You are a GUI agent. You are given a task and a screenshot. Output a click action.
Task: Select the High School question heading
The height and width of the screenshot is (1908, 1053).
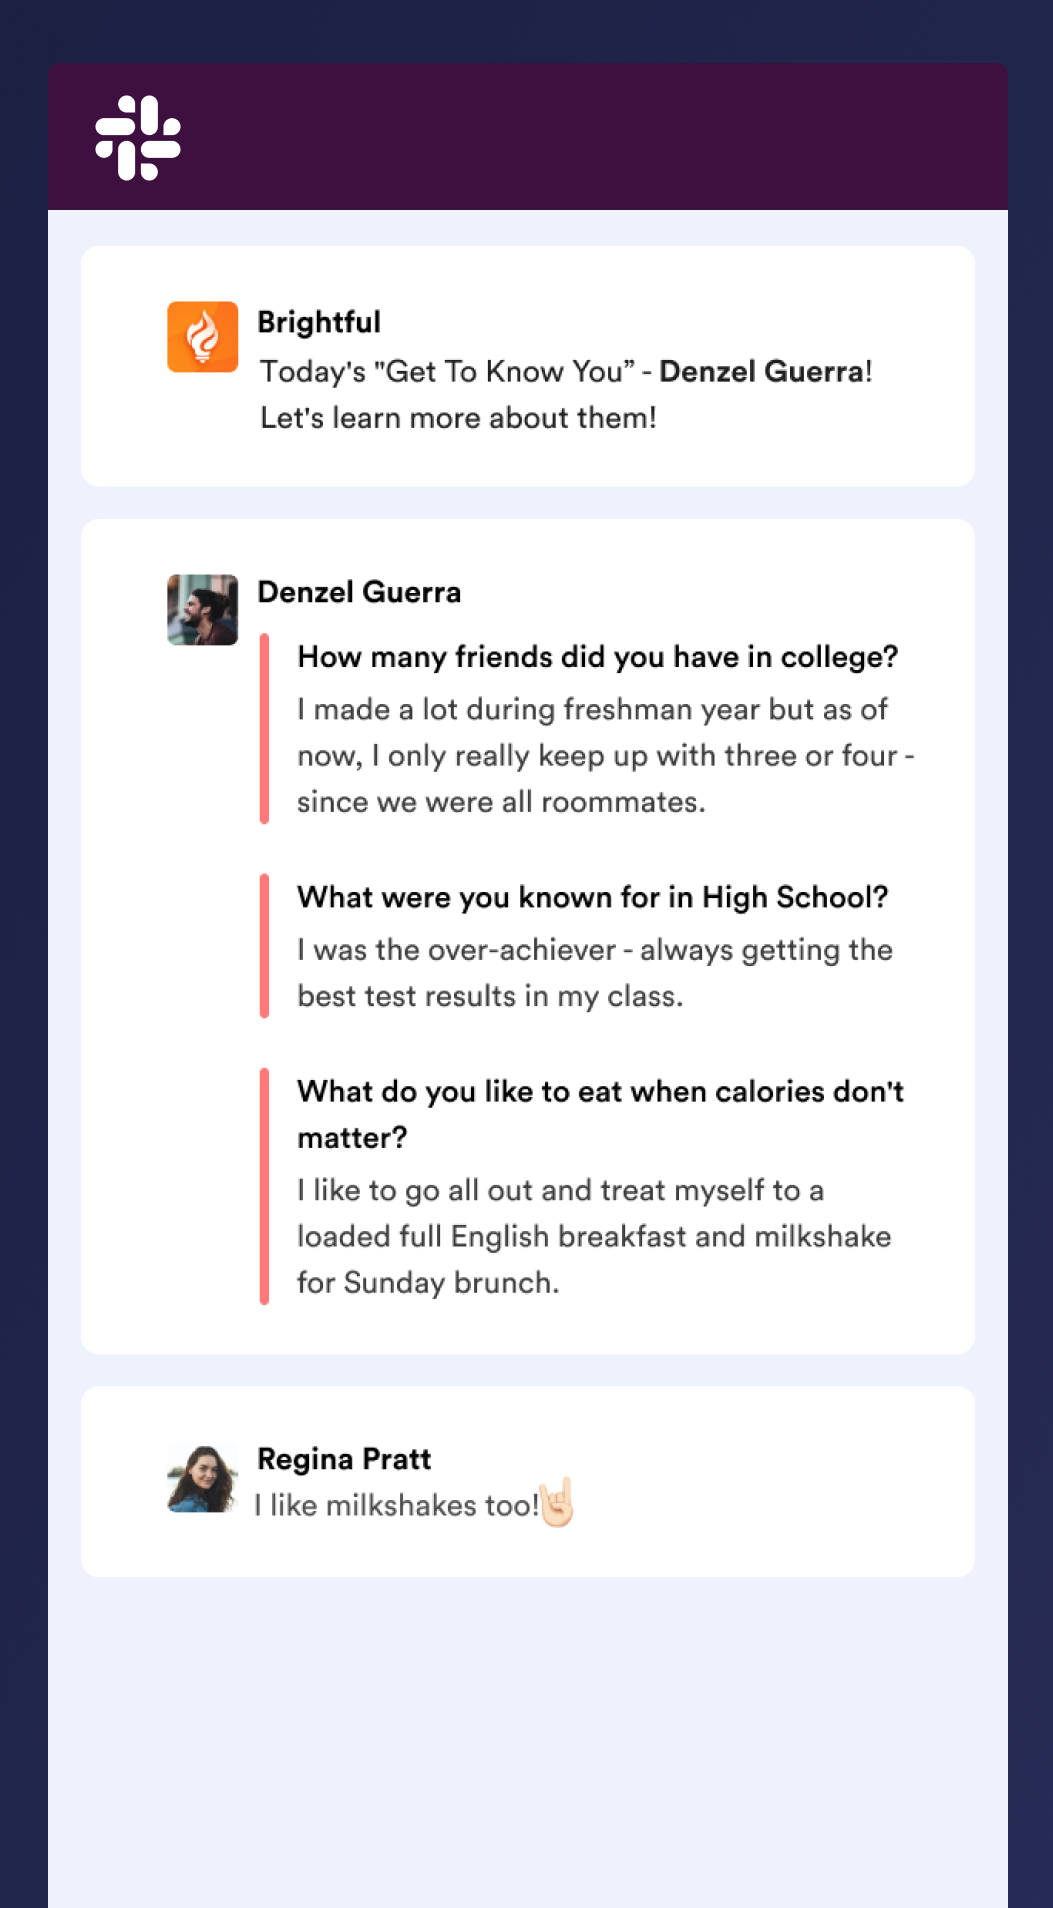593,897
